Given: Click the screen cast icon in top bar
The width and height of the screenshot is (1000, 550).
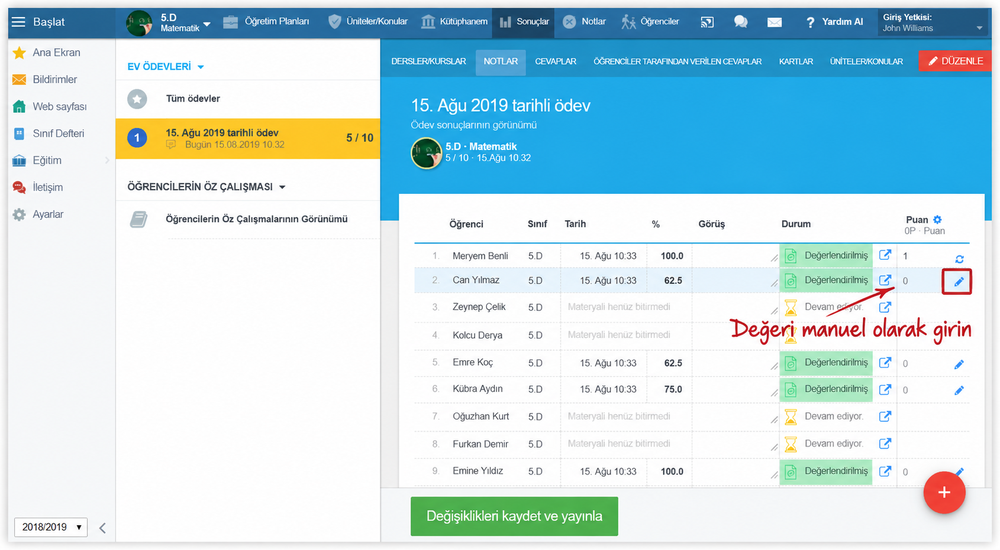Looking at the screenshot, I should 707,22.
